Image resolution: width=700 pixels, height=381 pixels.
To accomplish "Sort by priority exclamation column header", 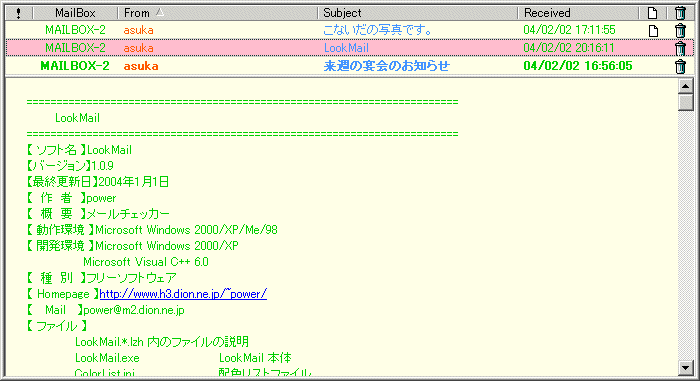I will coord(18,13).
